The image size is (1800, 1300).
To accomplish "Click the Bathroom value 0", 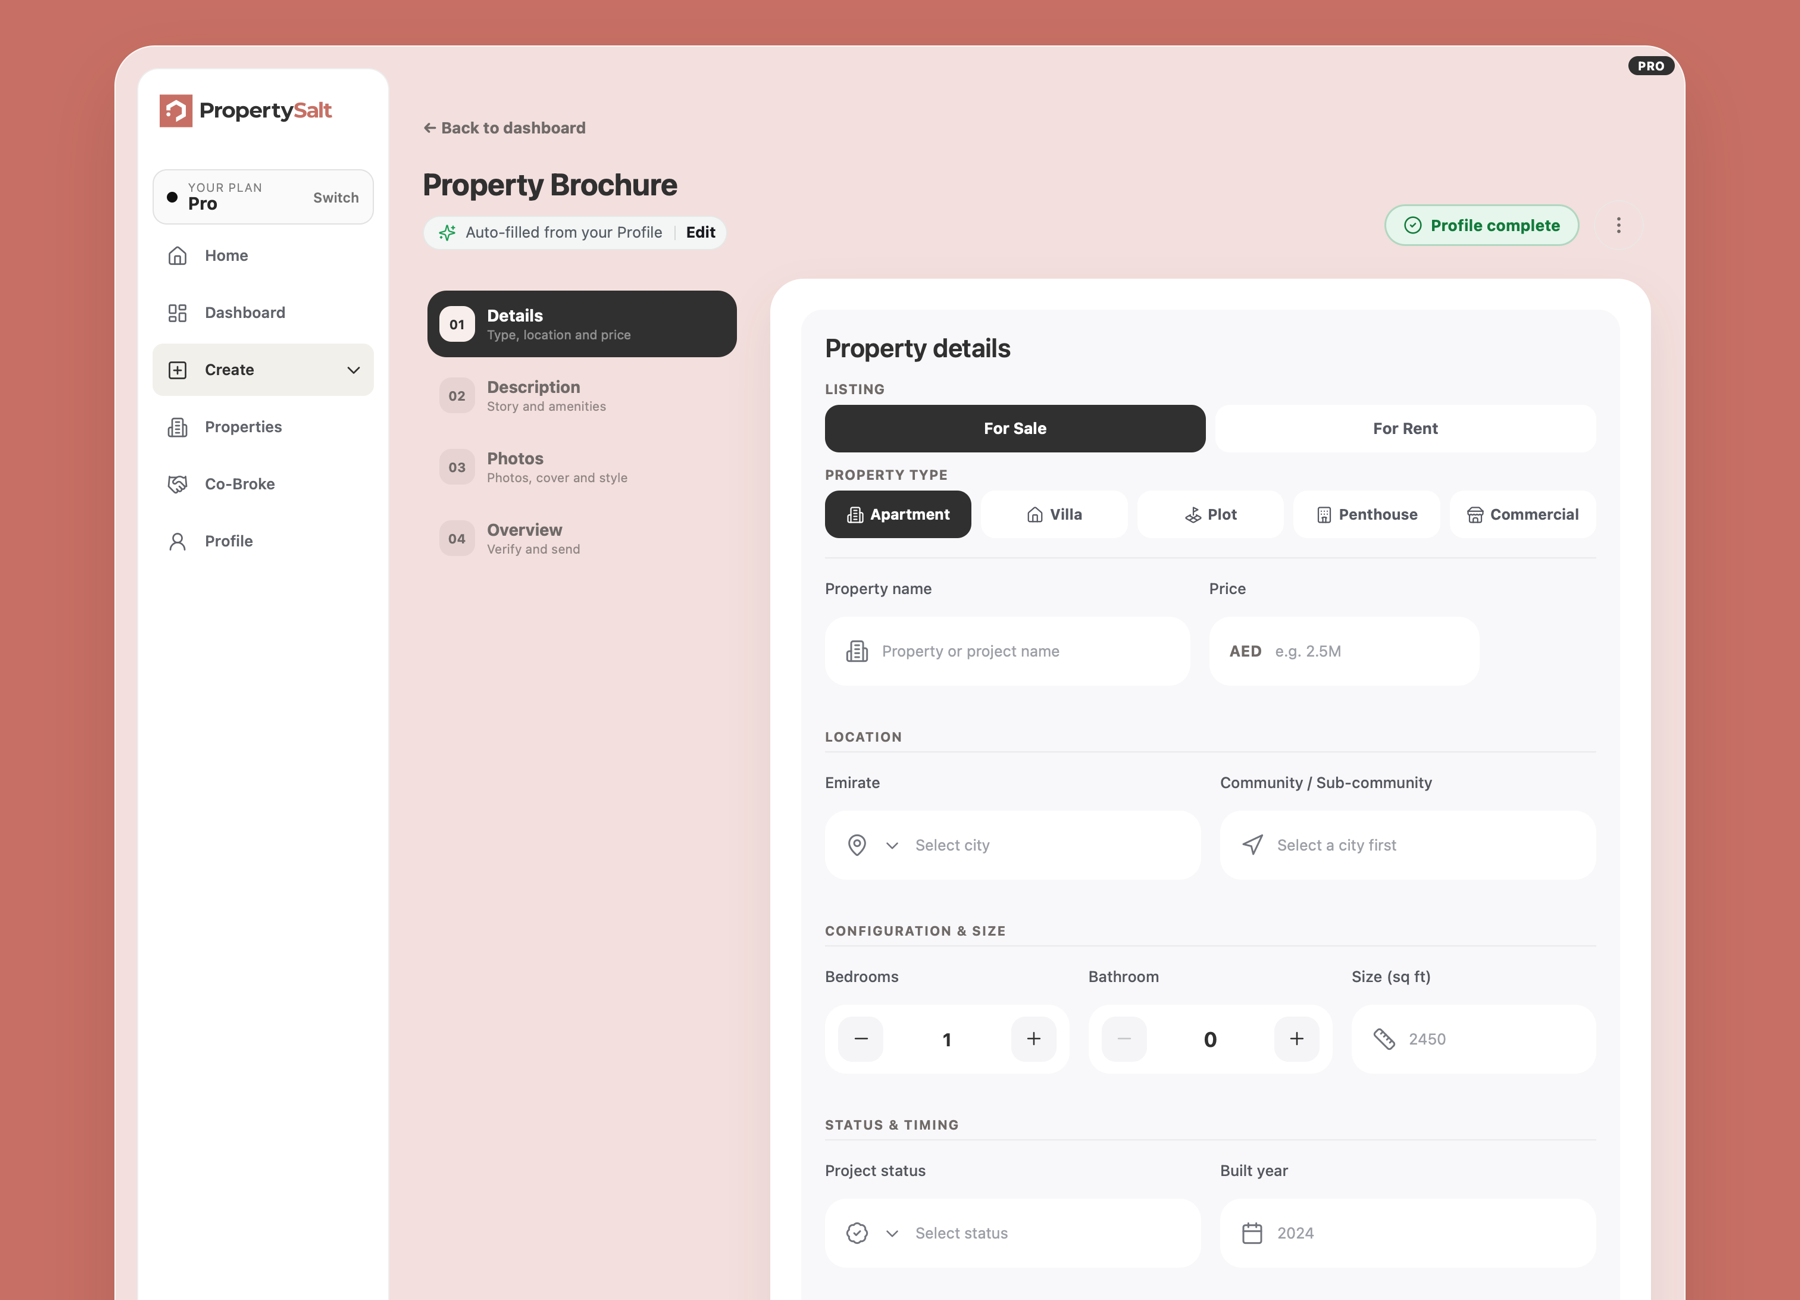I will coord(1210,1040).
